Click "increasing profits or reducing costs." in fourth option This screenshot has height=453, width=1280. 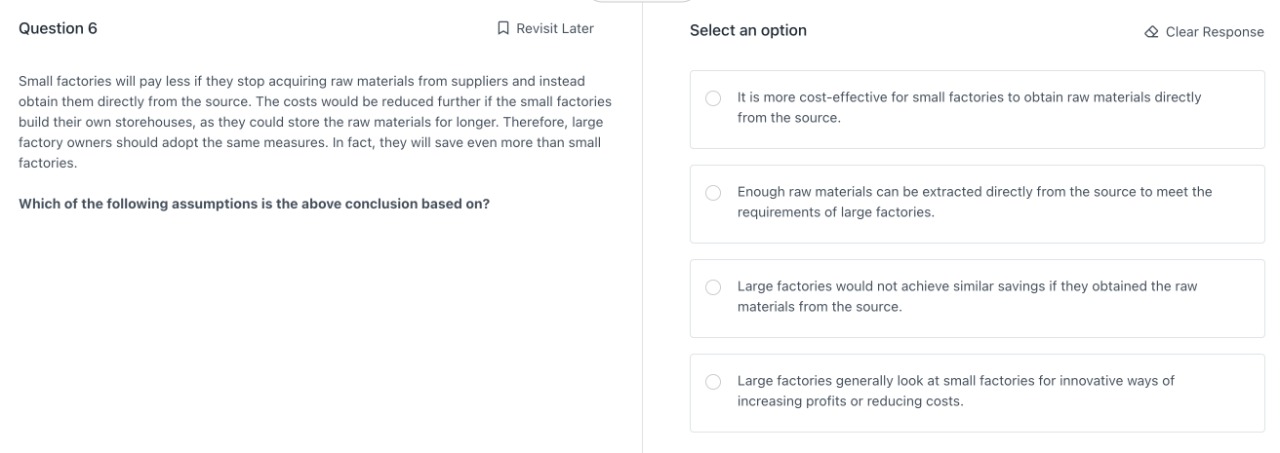click(x=850, y=402)
